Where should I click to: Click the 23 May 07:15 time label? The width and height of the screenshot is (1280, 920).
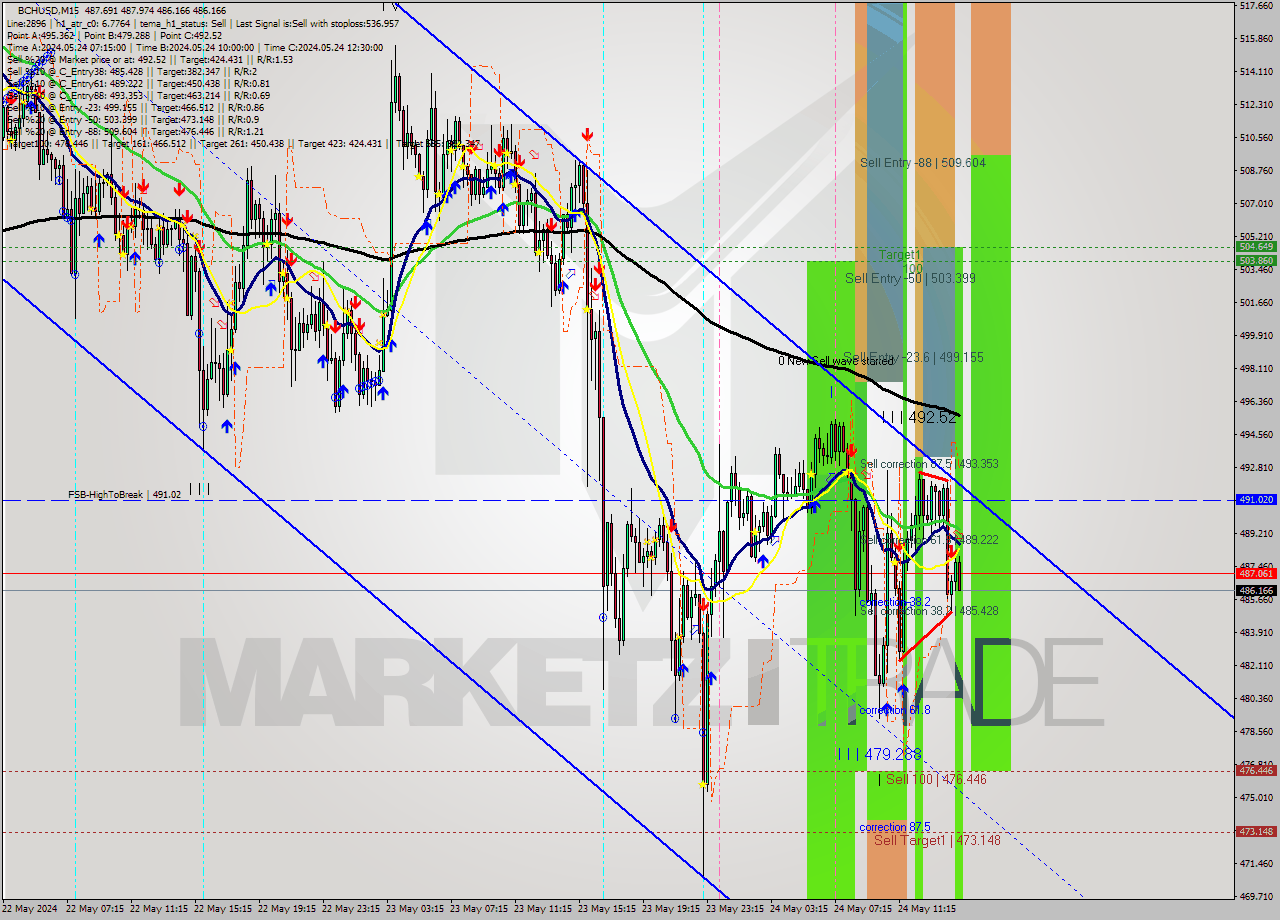(479, 909)
